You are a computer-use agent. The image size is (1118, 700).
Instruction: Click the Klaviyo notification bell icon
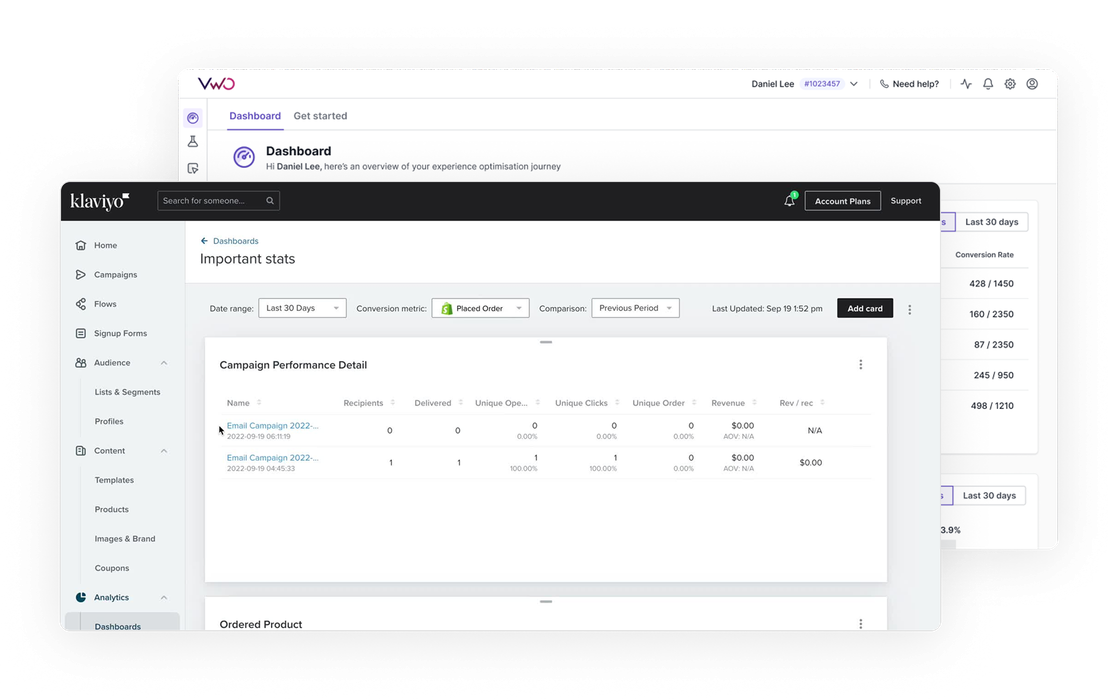[x=789, y=201]
